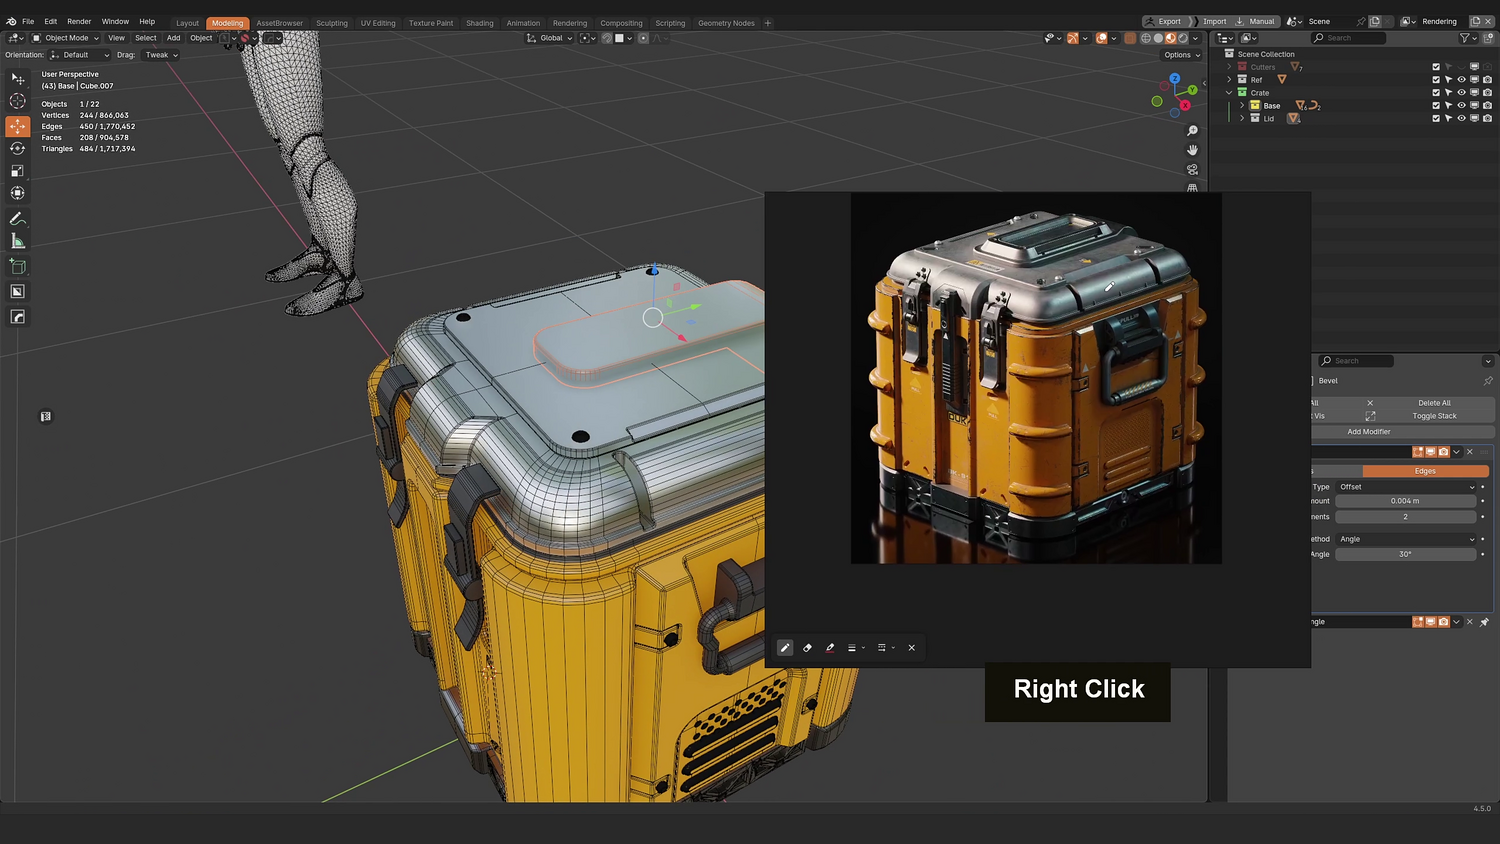
Task: Select the draw pen in the annotation toolbar
Action: tap(785, 648)
